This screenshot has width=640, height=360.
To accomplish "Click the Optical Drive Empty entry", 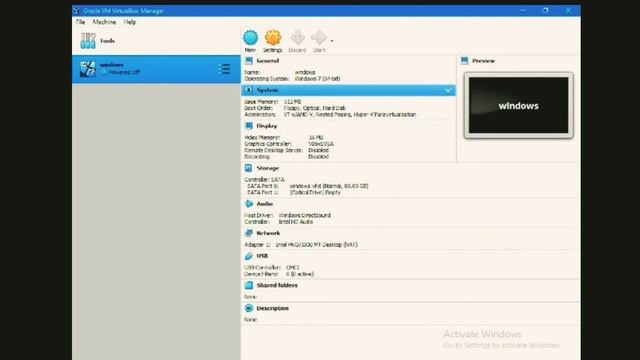I will tap(315, 192).
